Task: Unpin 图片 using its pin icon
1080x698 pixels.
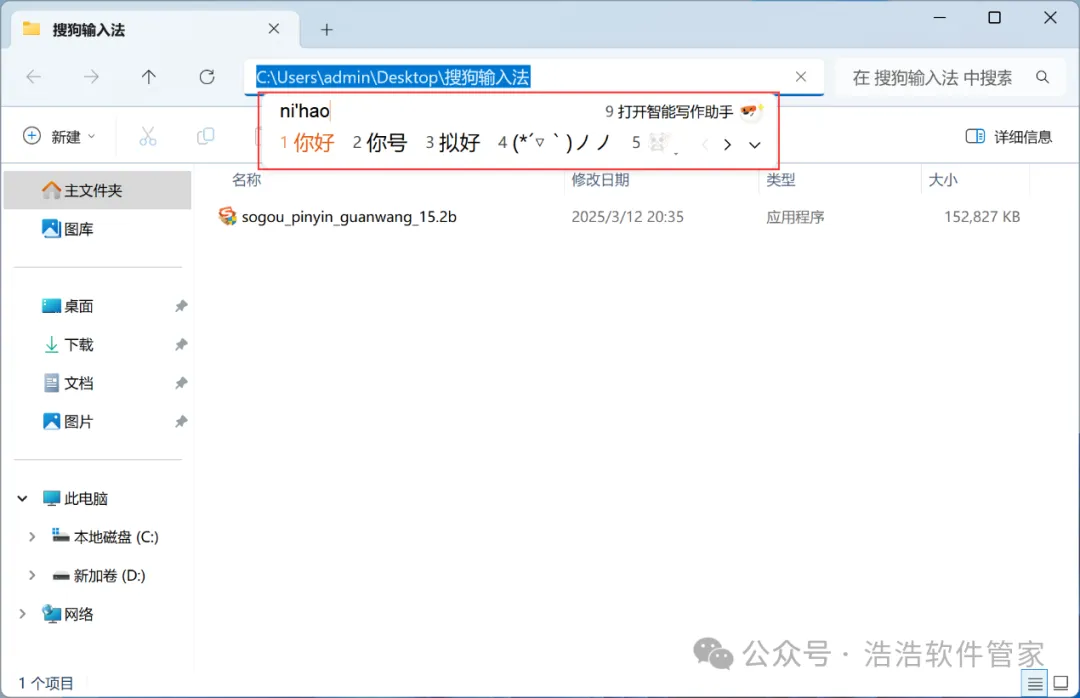Action: 180,422
